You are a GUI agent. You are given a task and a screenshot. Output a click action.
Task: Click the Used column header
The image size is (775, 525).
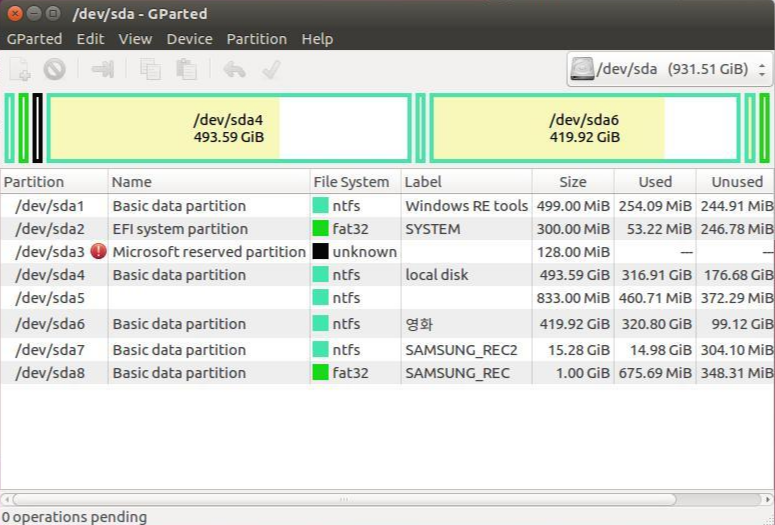(x=655, y=181)
